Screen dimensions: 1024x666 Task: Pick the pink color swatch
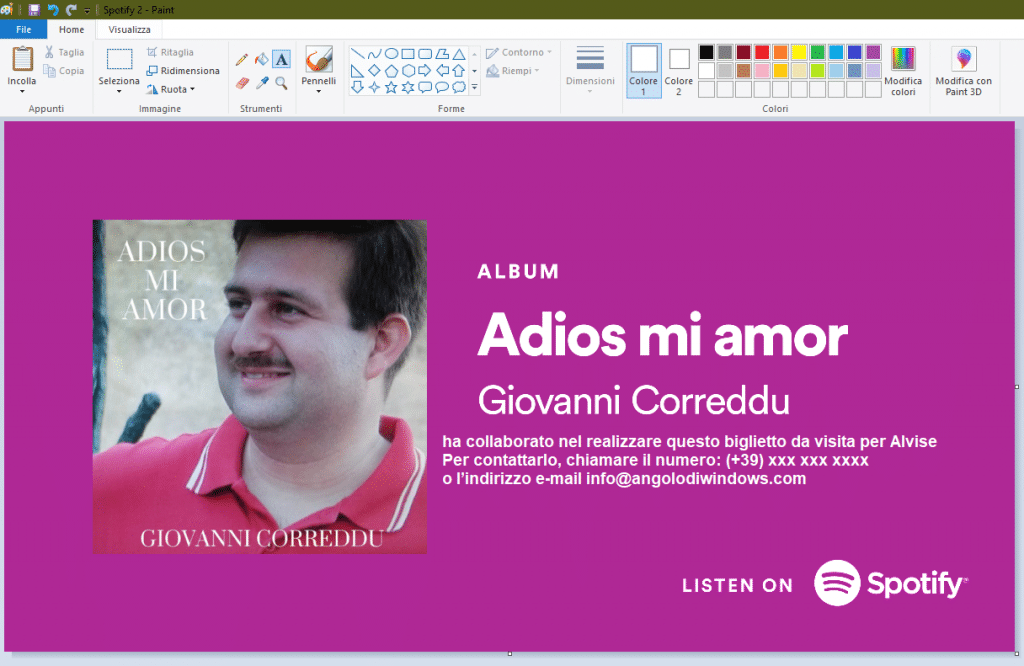click(x=762, y=71)
